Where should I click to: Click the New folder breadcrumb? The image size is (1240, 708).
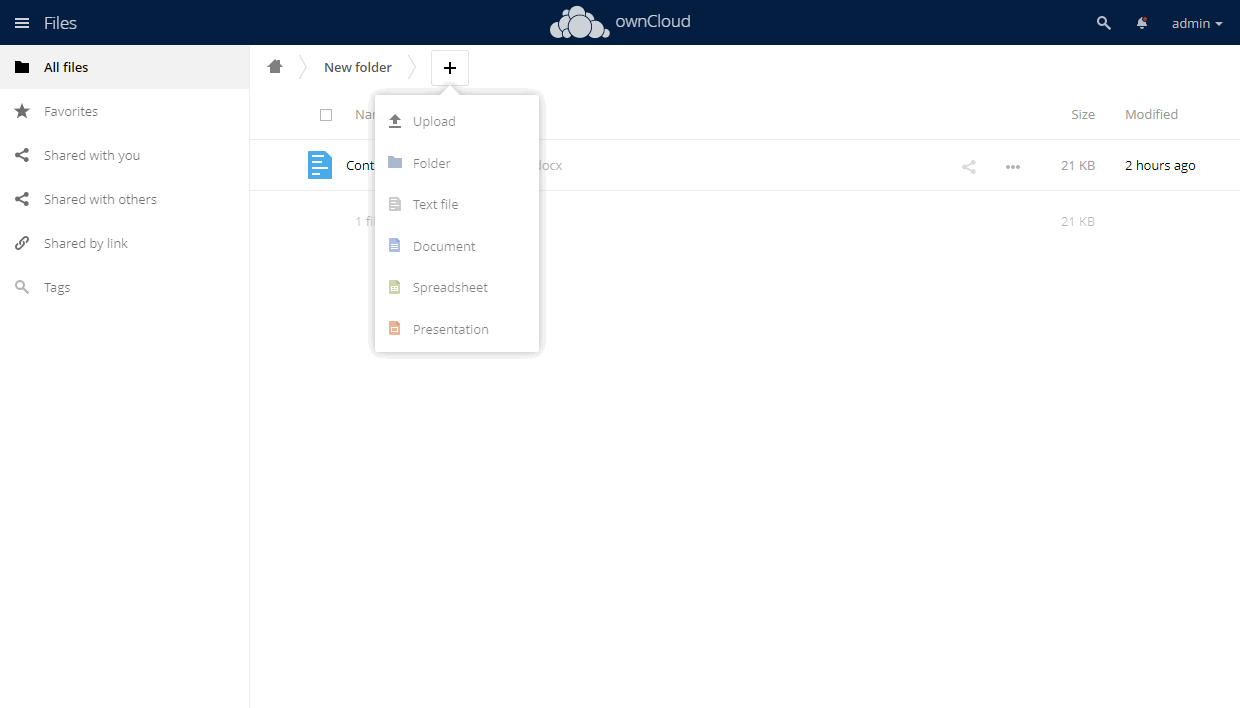[x=358, y=67]
